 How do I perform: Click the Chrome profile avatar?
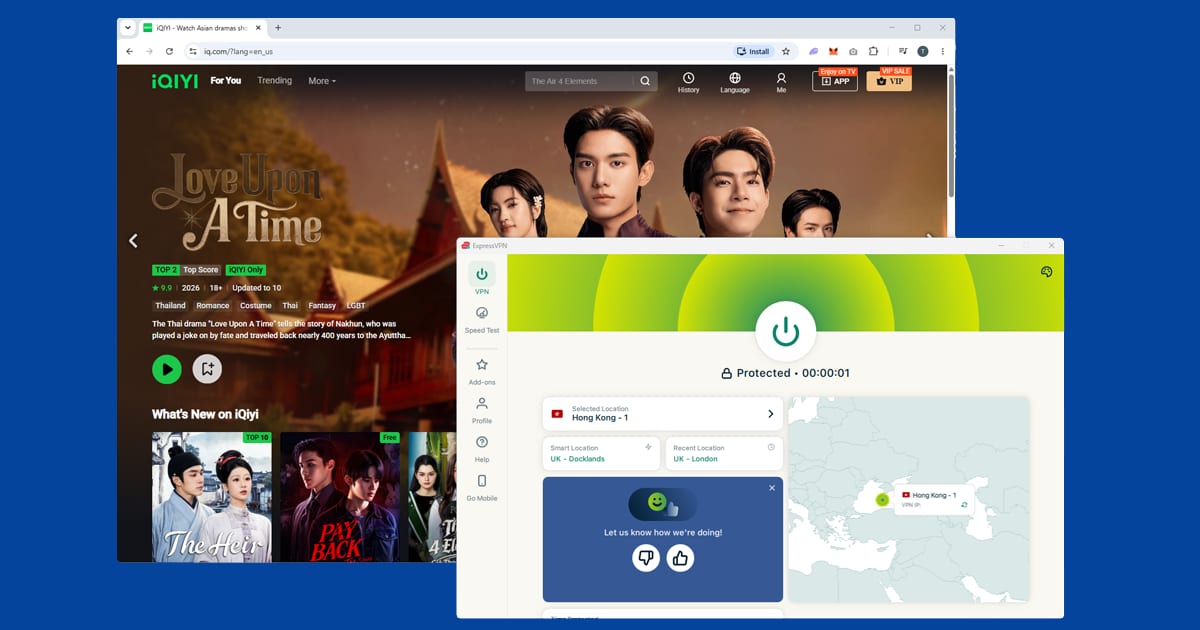pyautogui.click(x=922, y=51)
